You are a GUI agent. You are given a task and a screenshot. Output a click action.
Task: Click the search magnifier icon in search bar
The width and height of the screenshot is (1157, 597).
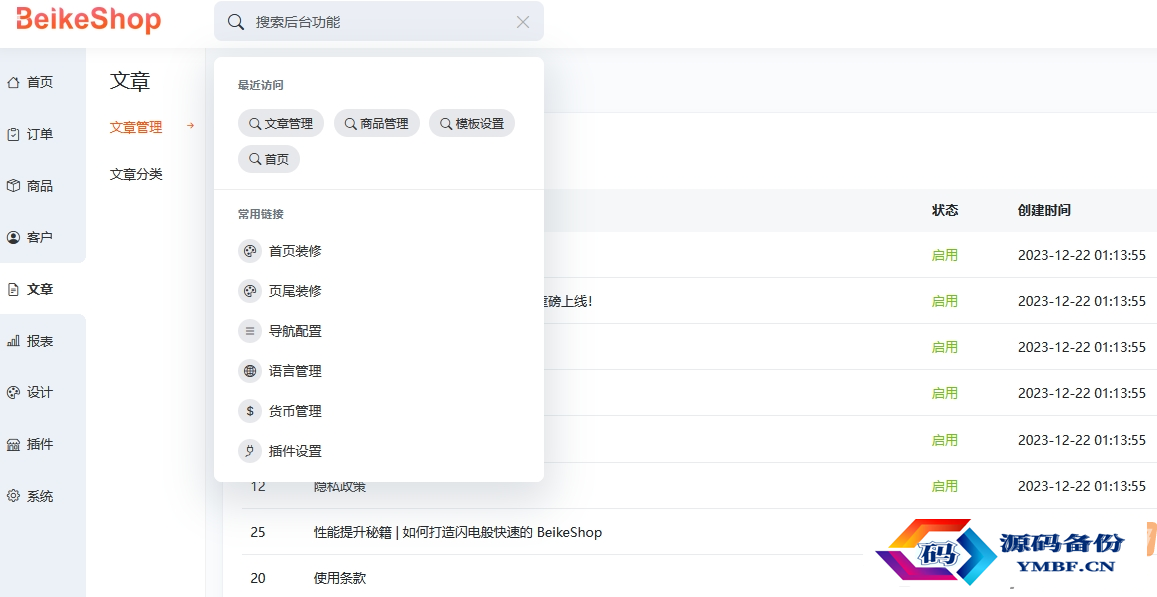pos(236,22)
